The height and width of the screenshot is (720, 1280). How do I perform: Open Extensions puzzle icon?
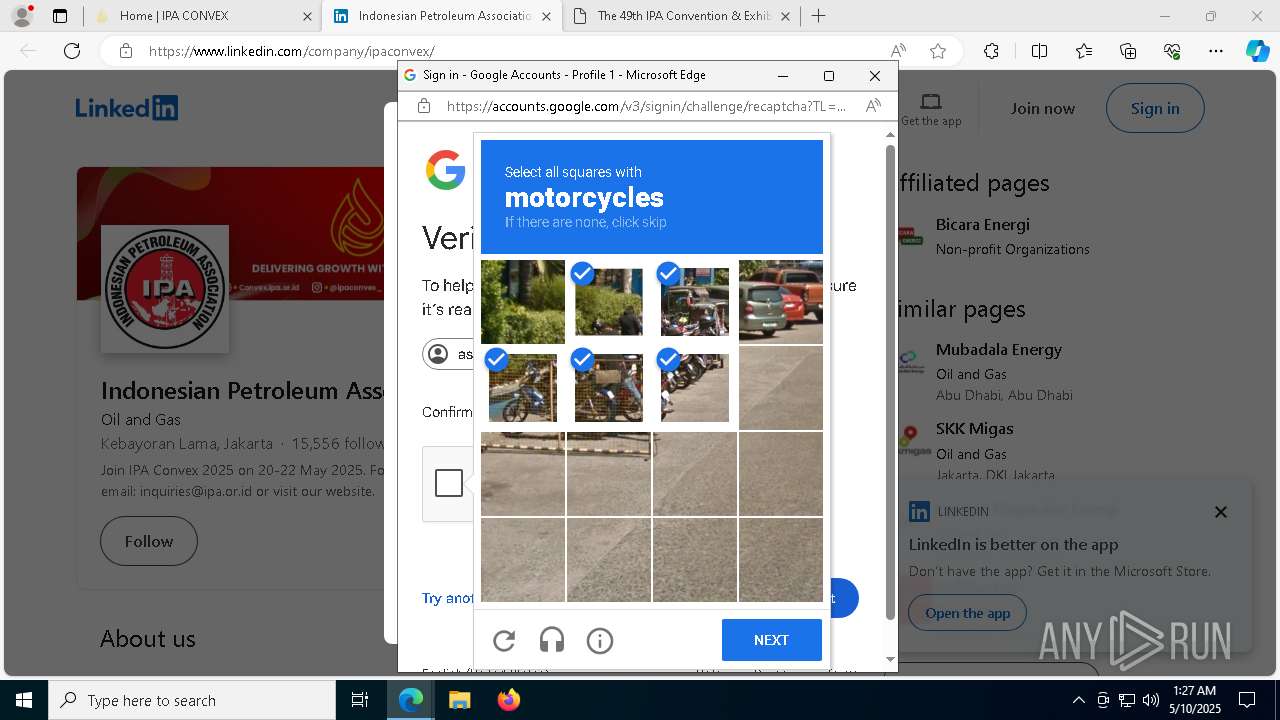click(991, 51)
